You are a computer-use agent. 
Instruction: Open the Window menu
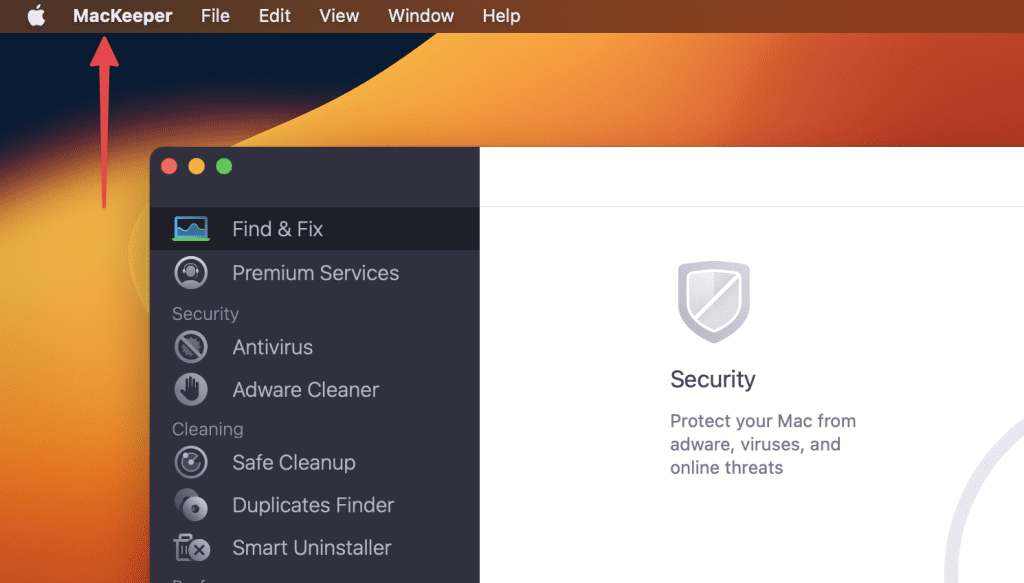(421, 16)
